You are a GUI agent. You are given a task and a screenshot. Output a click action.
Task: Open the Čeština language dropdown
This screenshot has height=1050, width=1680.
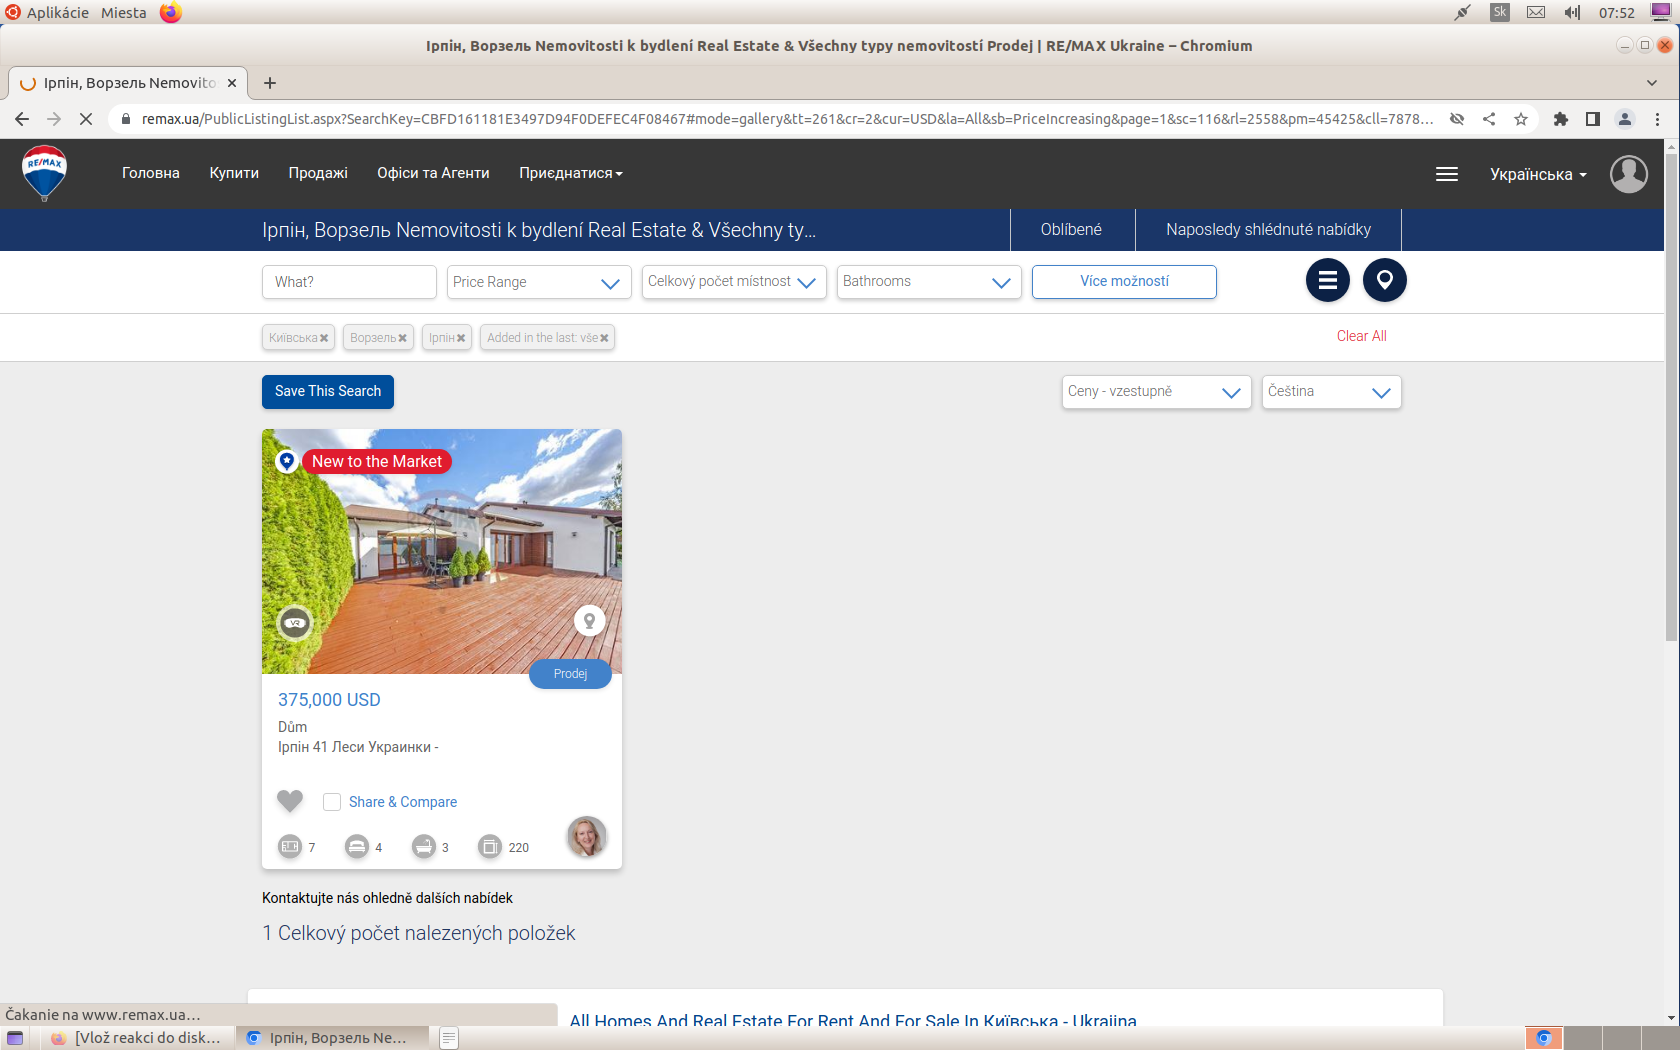(x=1331, y=392)
